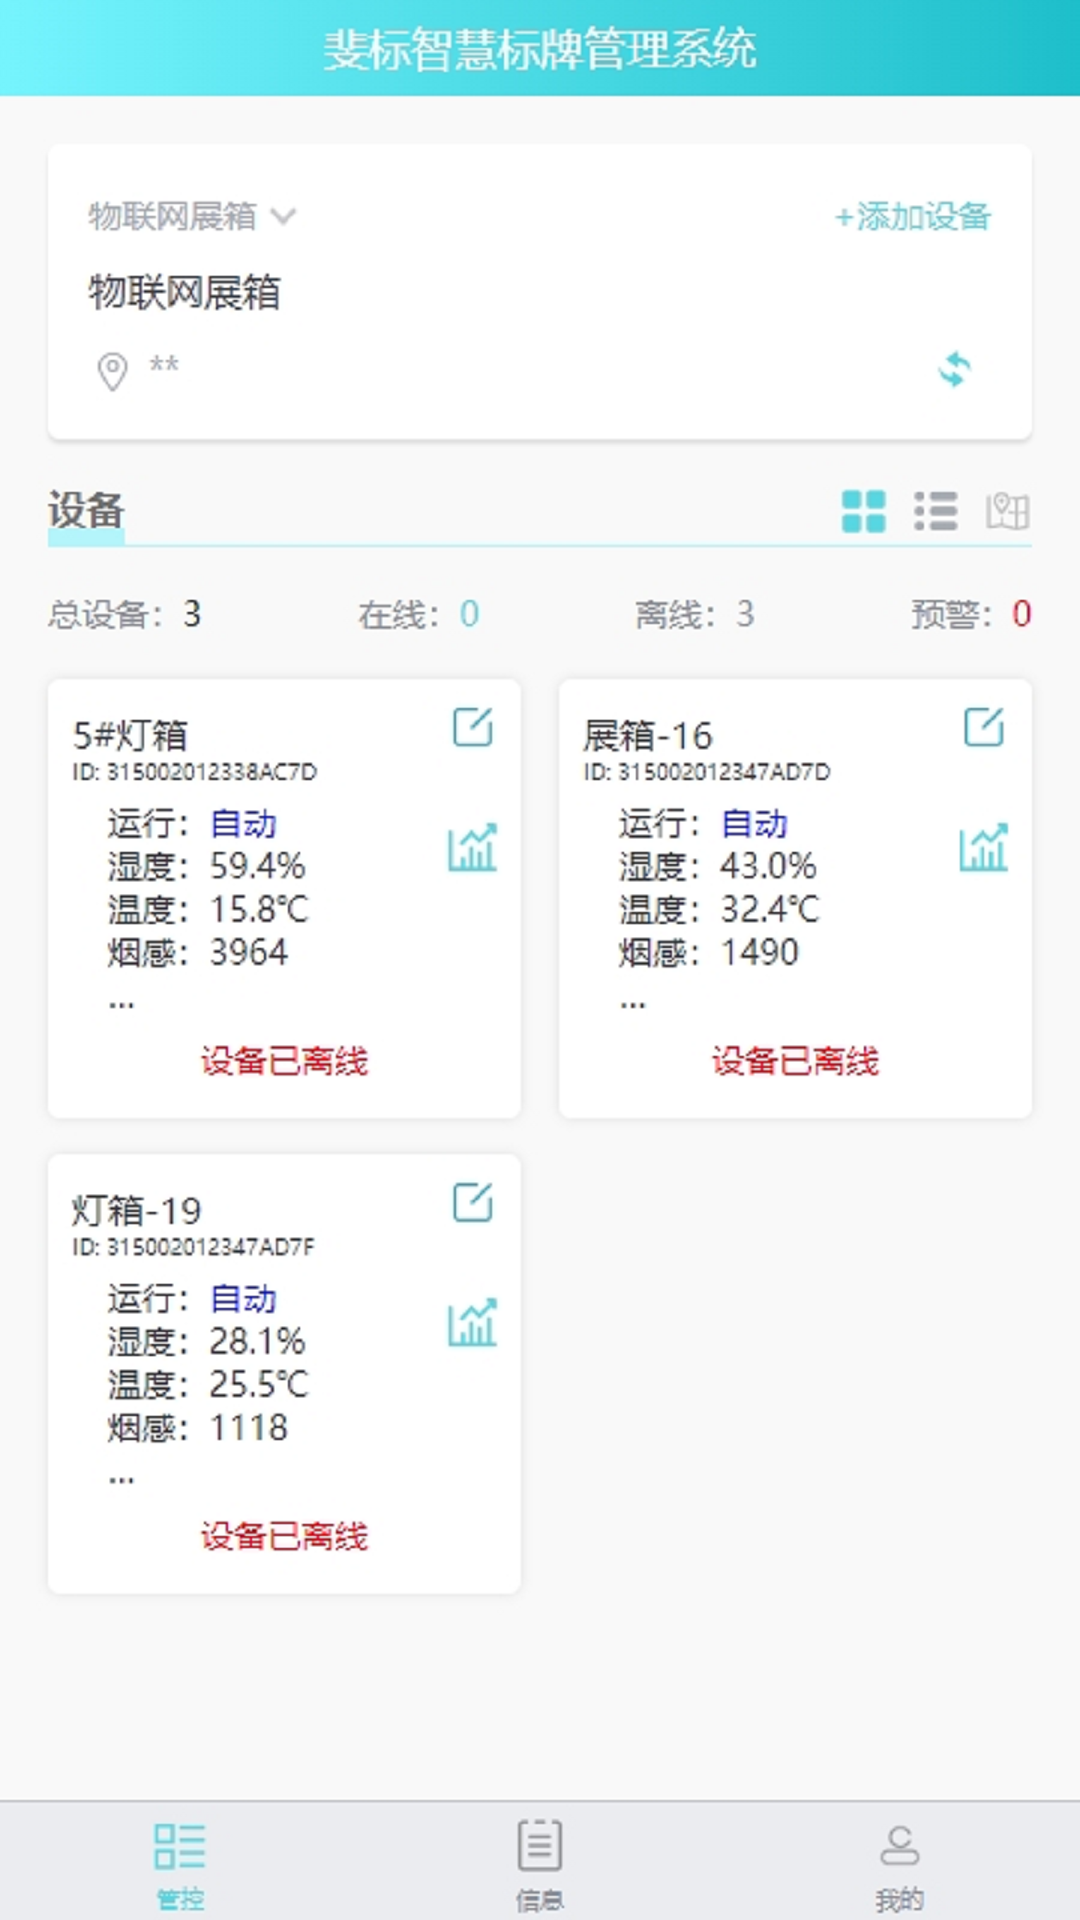Tap the 预警 warning count
The width and height of the screenshot is (1080, 1920).
[x=970, y=614]
